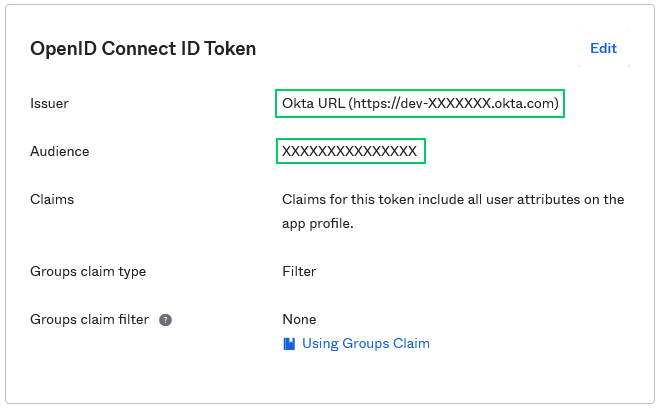This screenshot has height=411, width=664.
Task: Click the Claims field label
Action: click(52, 199)
